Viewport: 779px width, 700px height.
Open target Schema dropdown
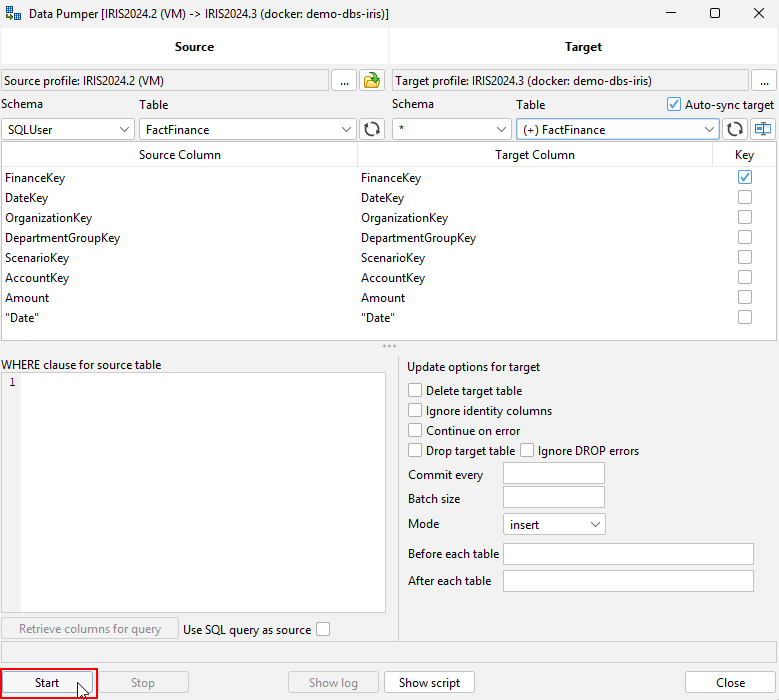point(452,130)
